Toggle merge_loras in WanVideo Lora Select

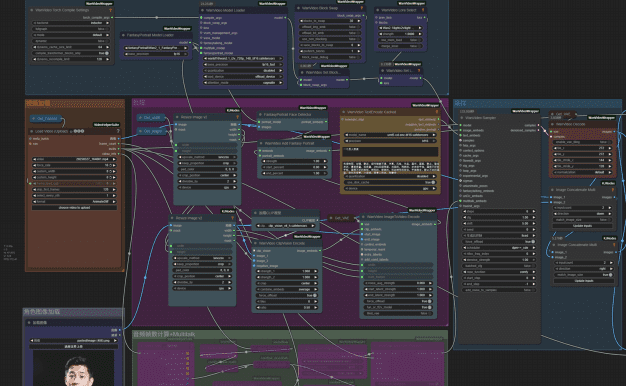click(400, 46)
